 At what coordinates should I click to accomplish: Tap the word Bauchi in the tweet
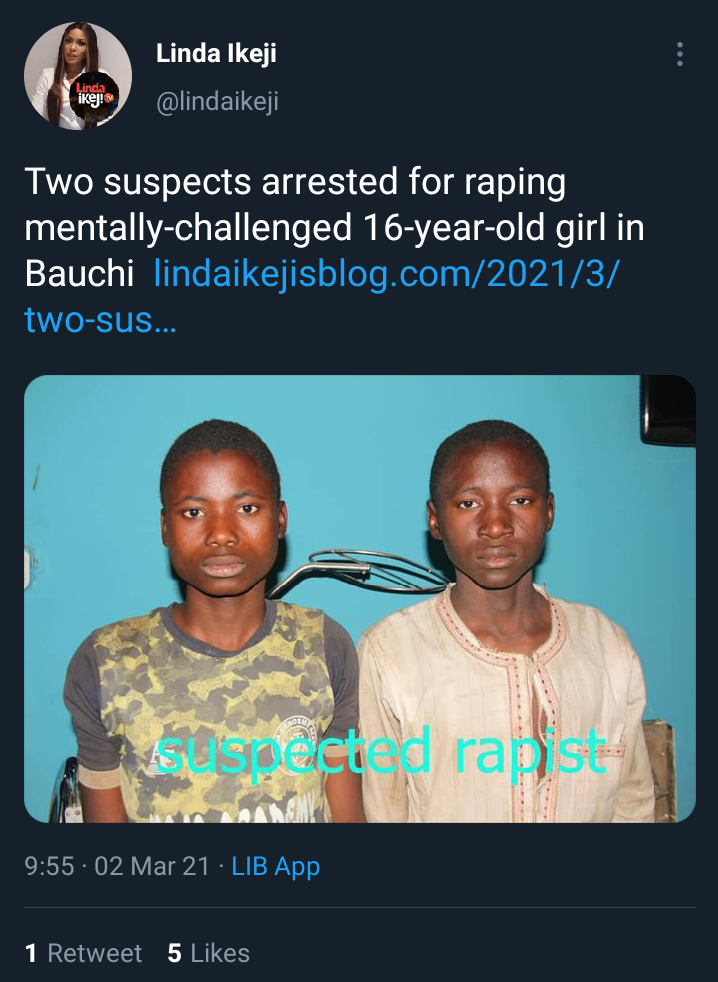click(80, 274)
